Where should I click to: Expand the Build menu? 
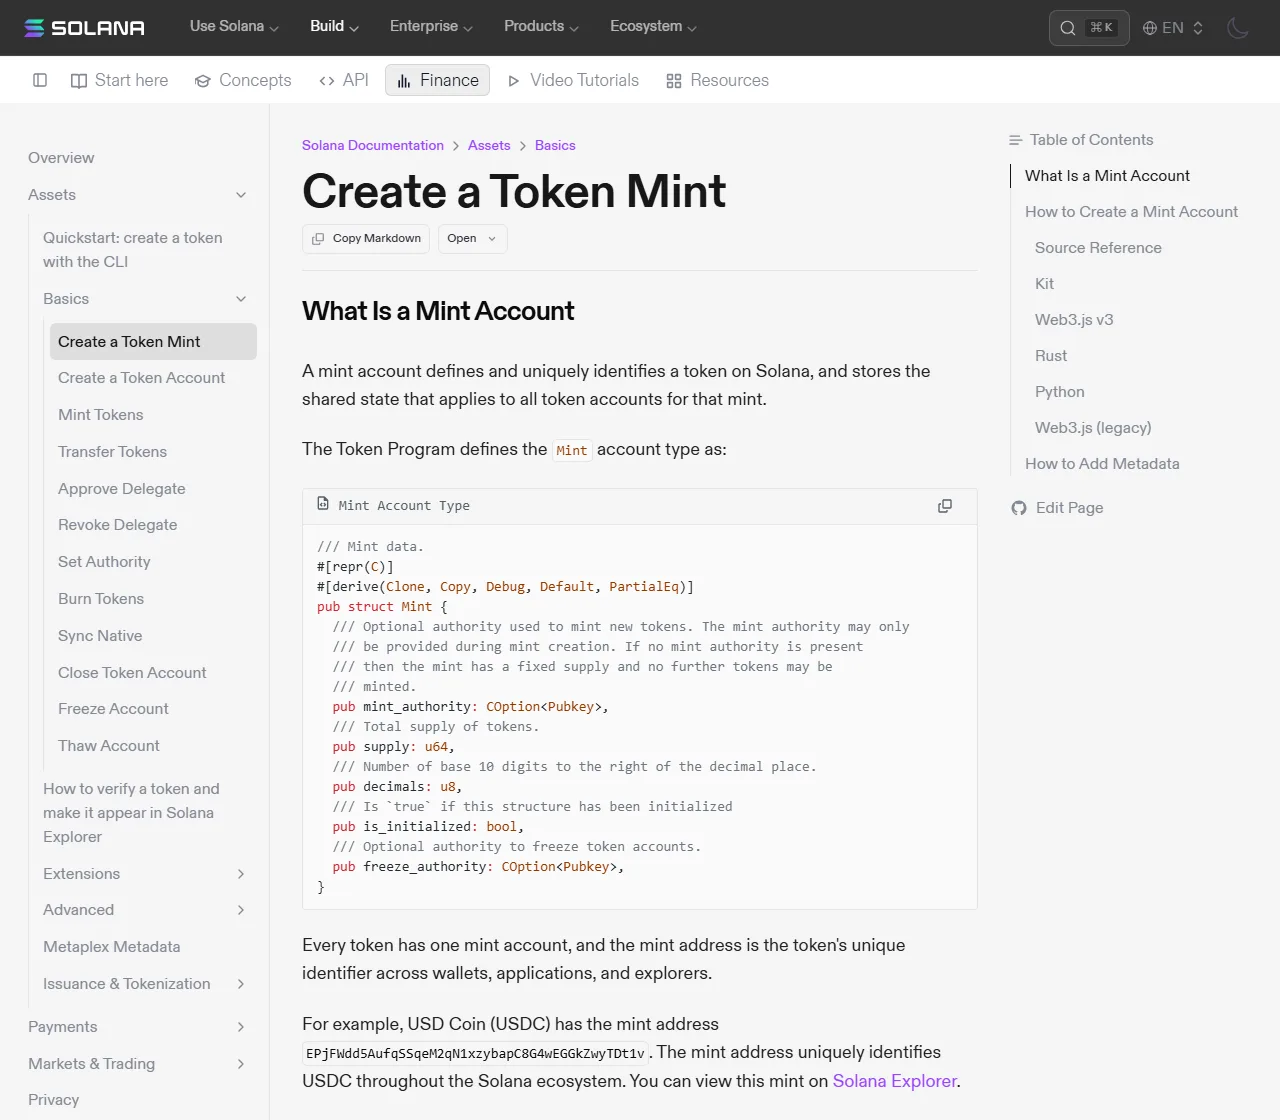334,27
